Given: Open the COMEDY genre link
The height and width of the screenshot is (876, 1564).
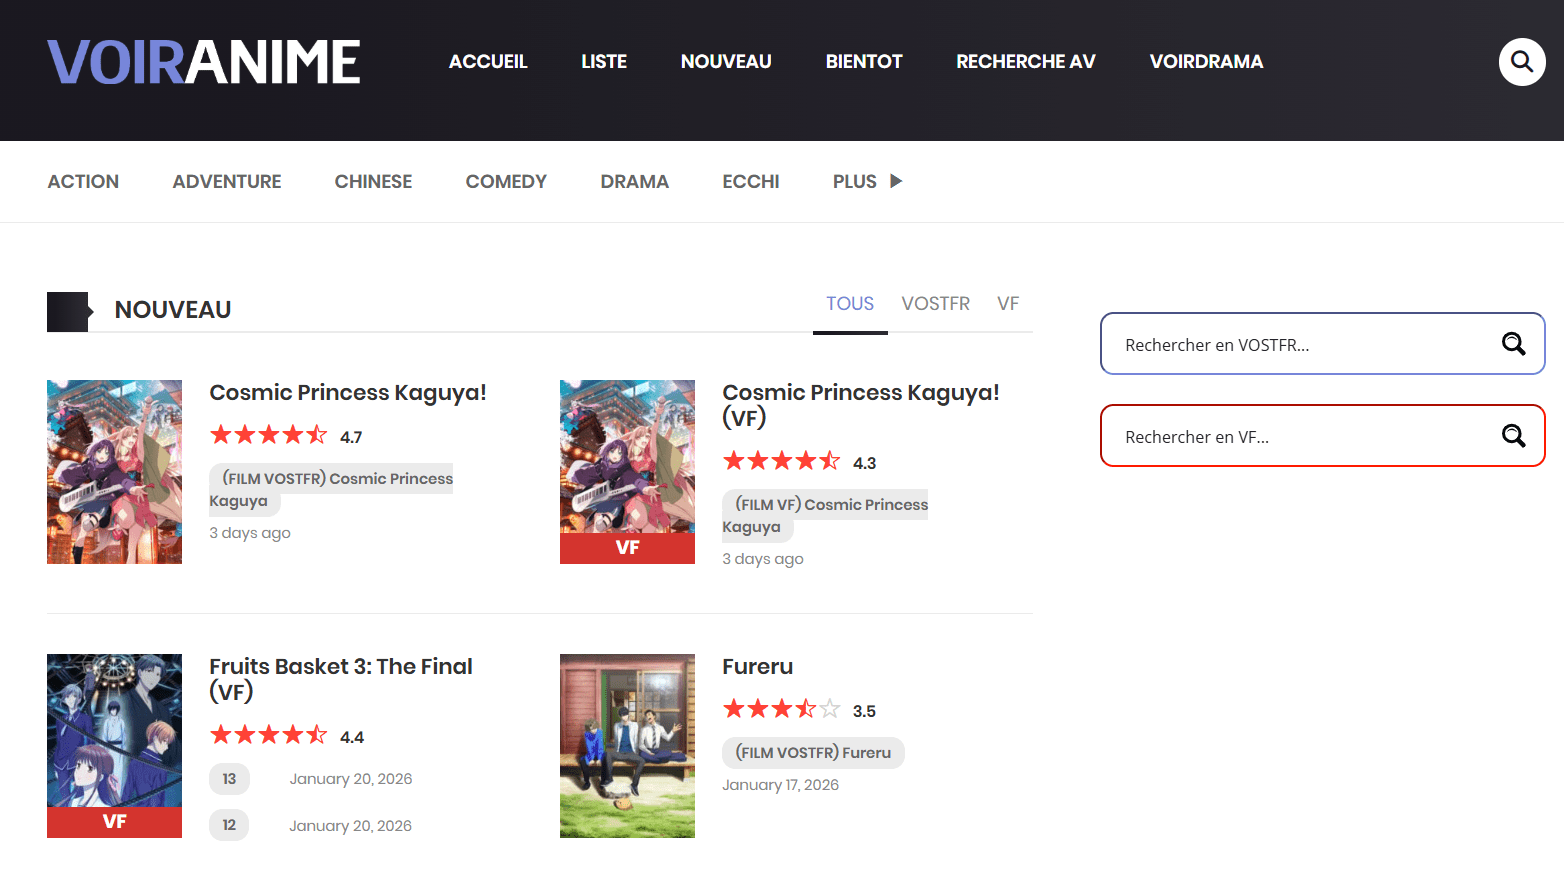Looking at the screenshot, I should [x=506, y=181].
